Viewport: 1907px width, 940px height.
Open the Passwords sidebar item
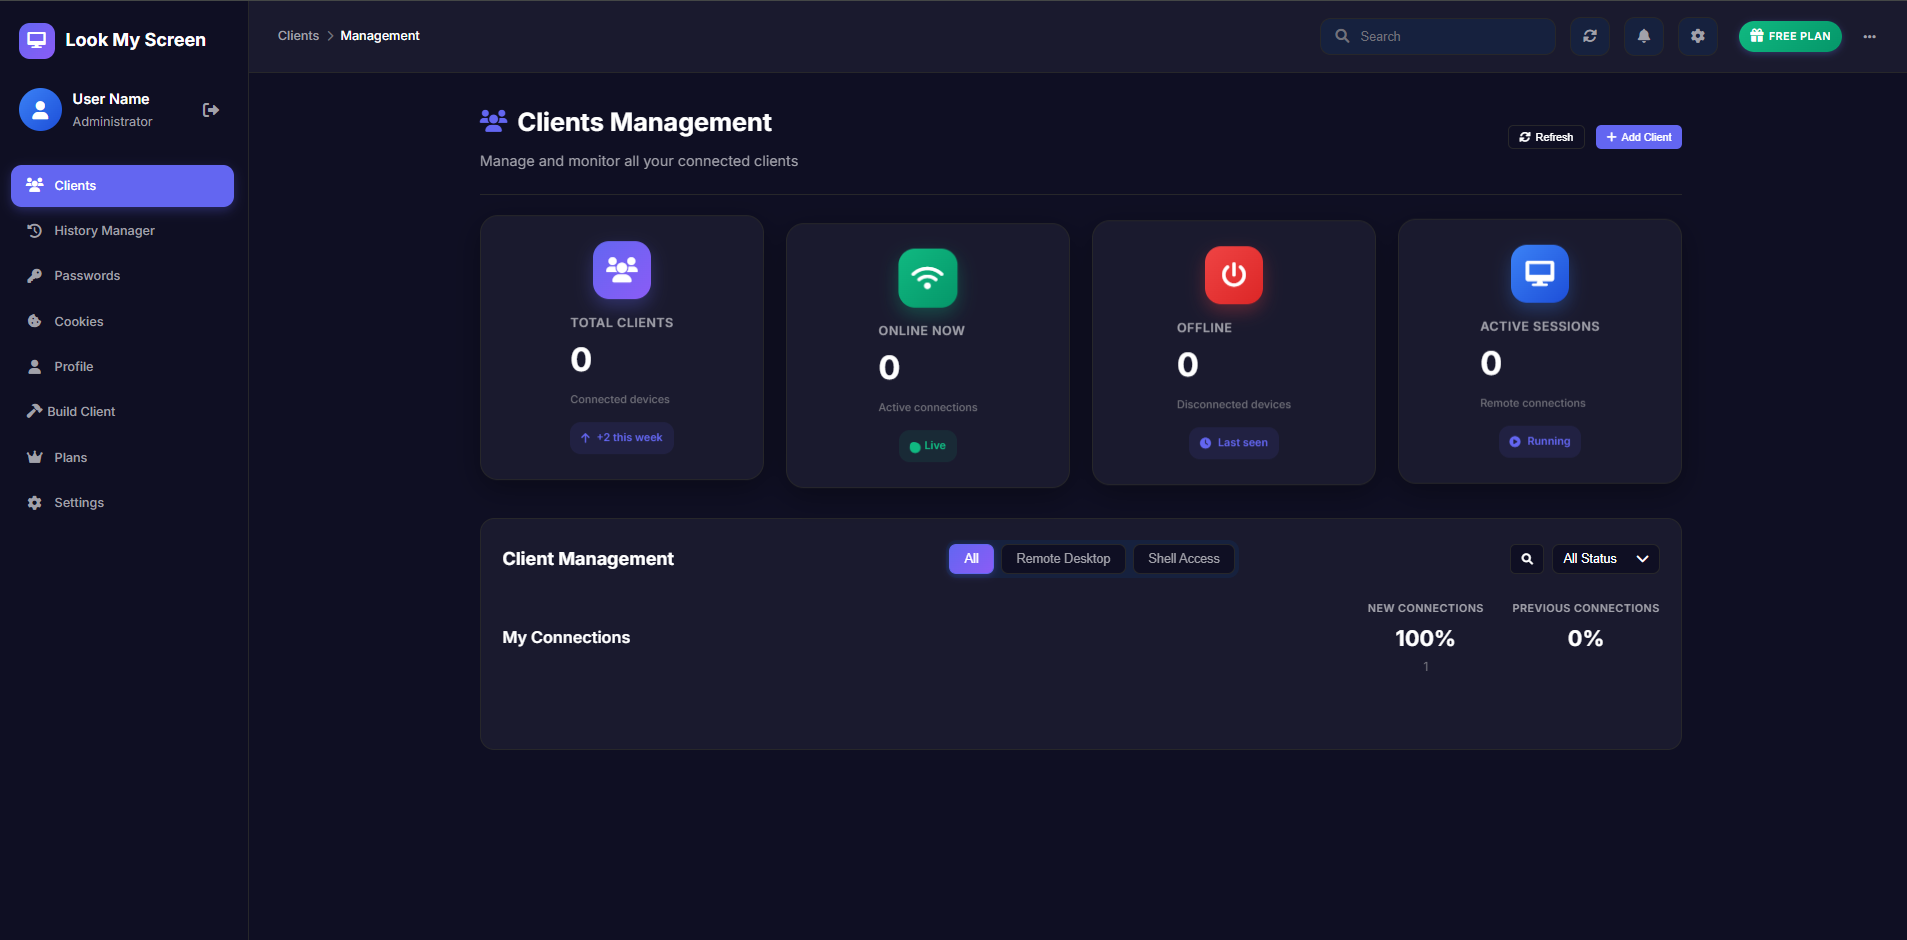[x=87, y=276]
